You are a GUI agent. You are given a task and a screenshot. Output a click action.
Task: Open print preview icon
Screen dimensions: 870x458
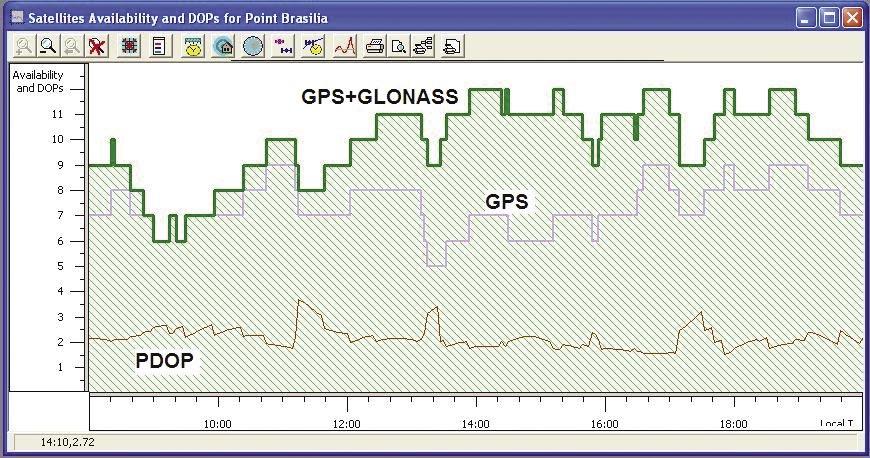(x=399, y=46)
